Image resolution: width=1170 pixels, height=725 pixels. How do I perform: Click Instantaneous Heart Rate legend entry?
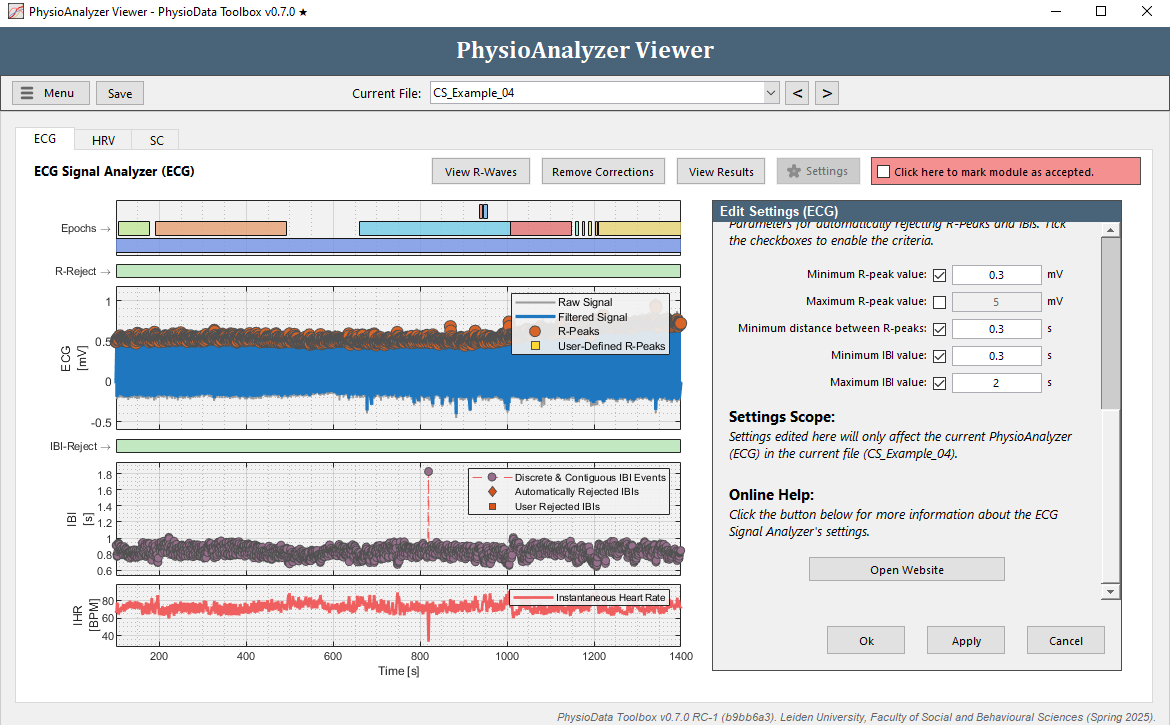point(589,597)
